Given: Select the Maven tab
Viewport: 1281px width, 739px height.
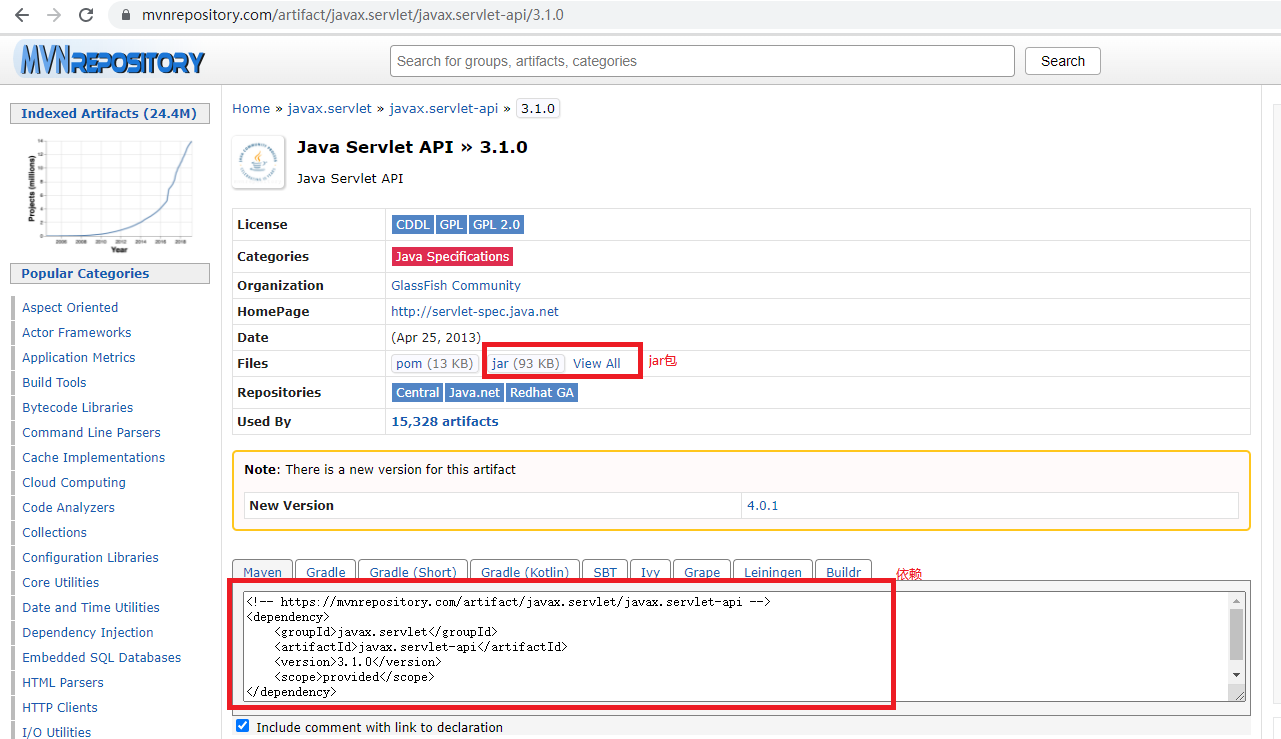Looking at the screenshot, I should coord(263,572).
